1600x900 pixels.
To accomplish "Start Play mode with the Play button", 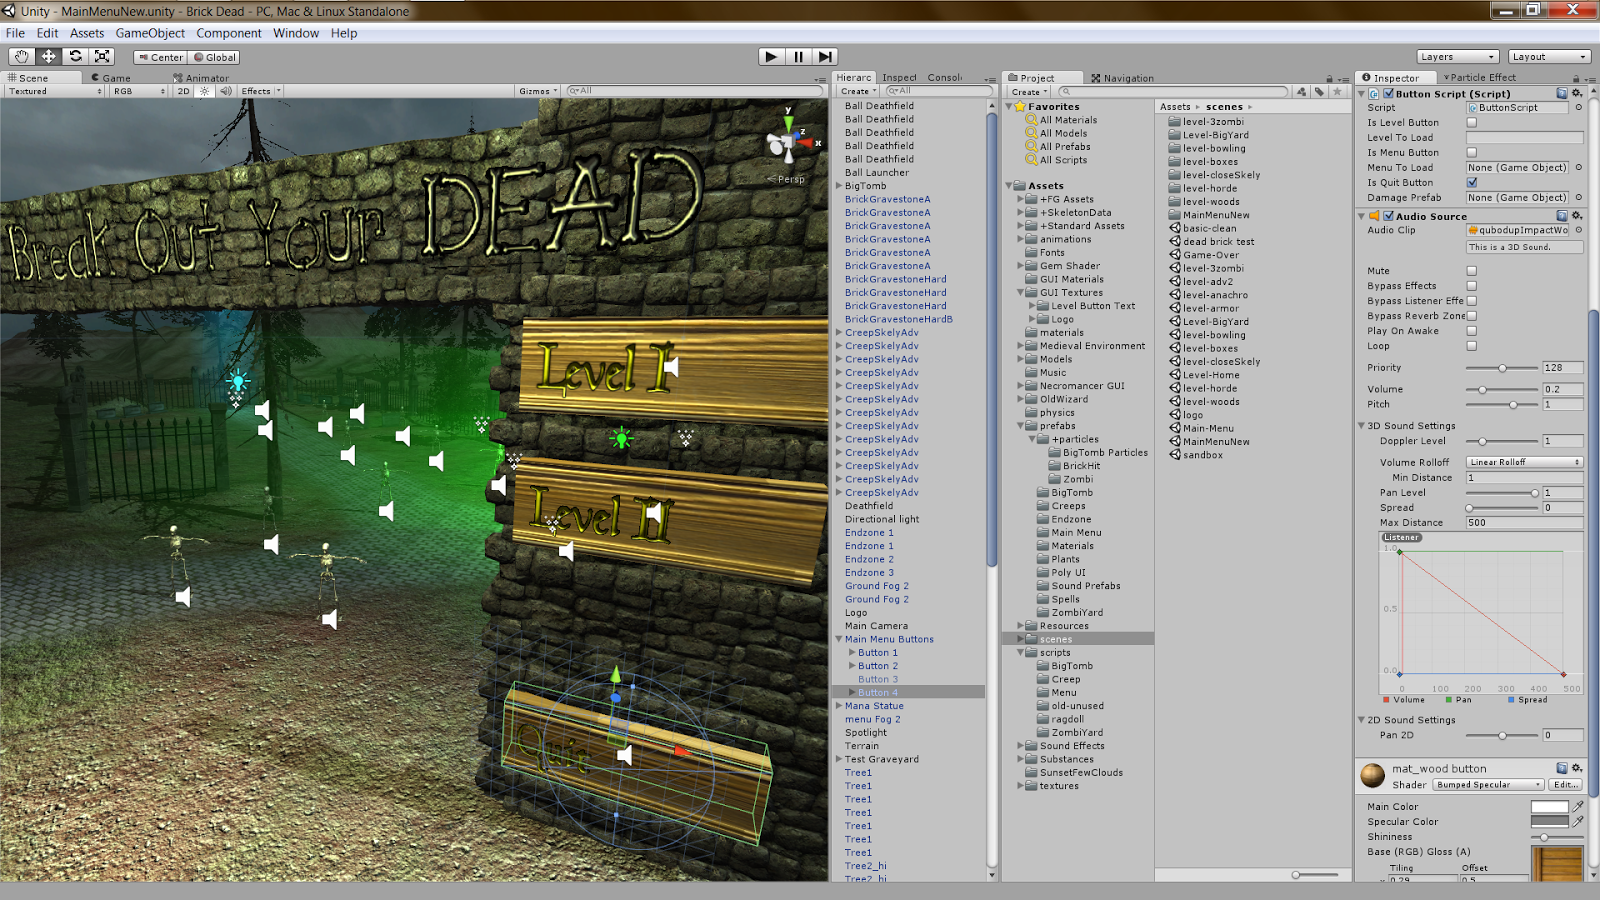I will point(771,57).
